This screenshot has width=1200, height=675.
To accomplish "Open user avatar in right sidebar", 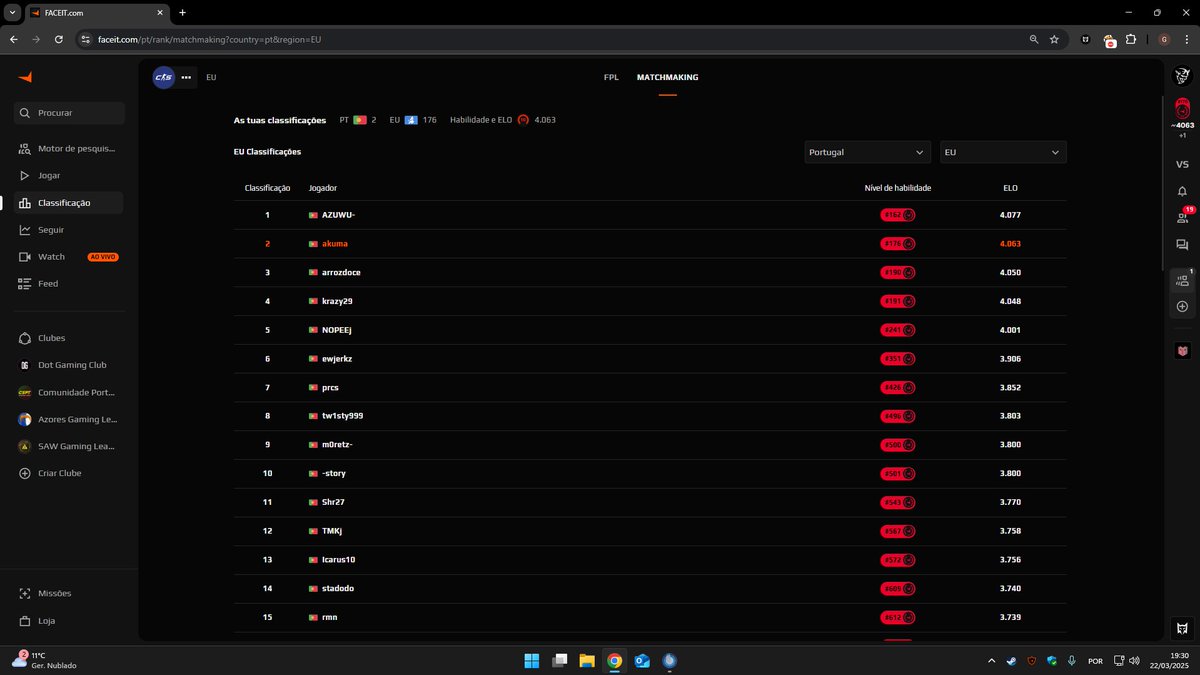I will coord(1182,77).
